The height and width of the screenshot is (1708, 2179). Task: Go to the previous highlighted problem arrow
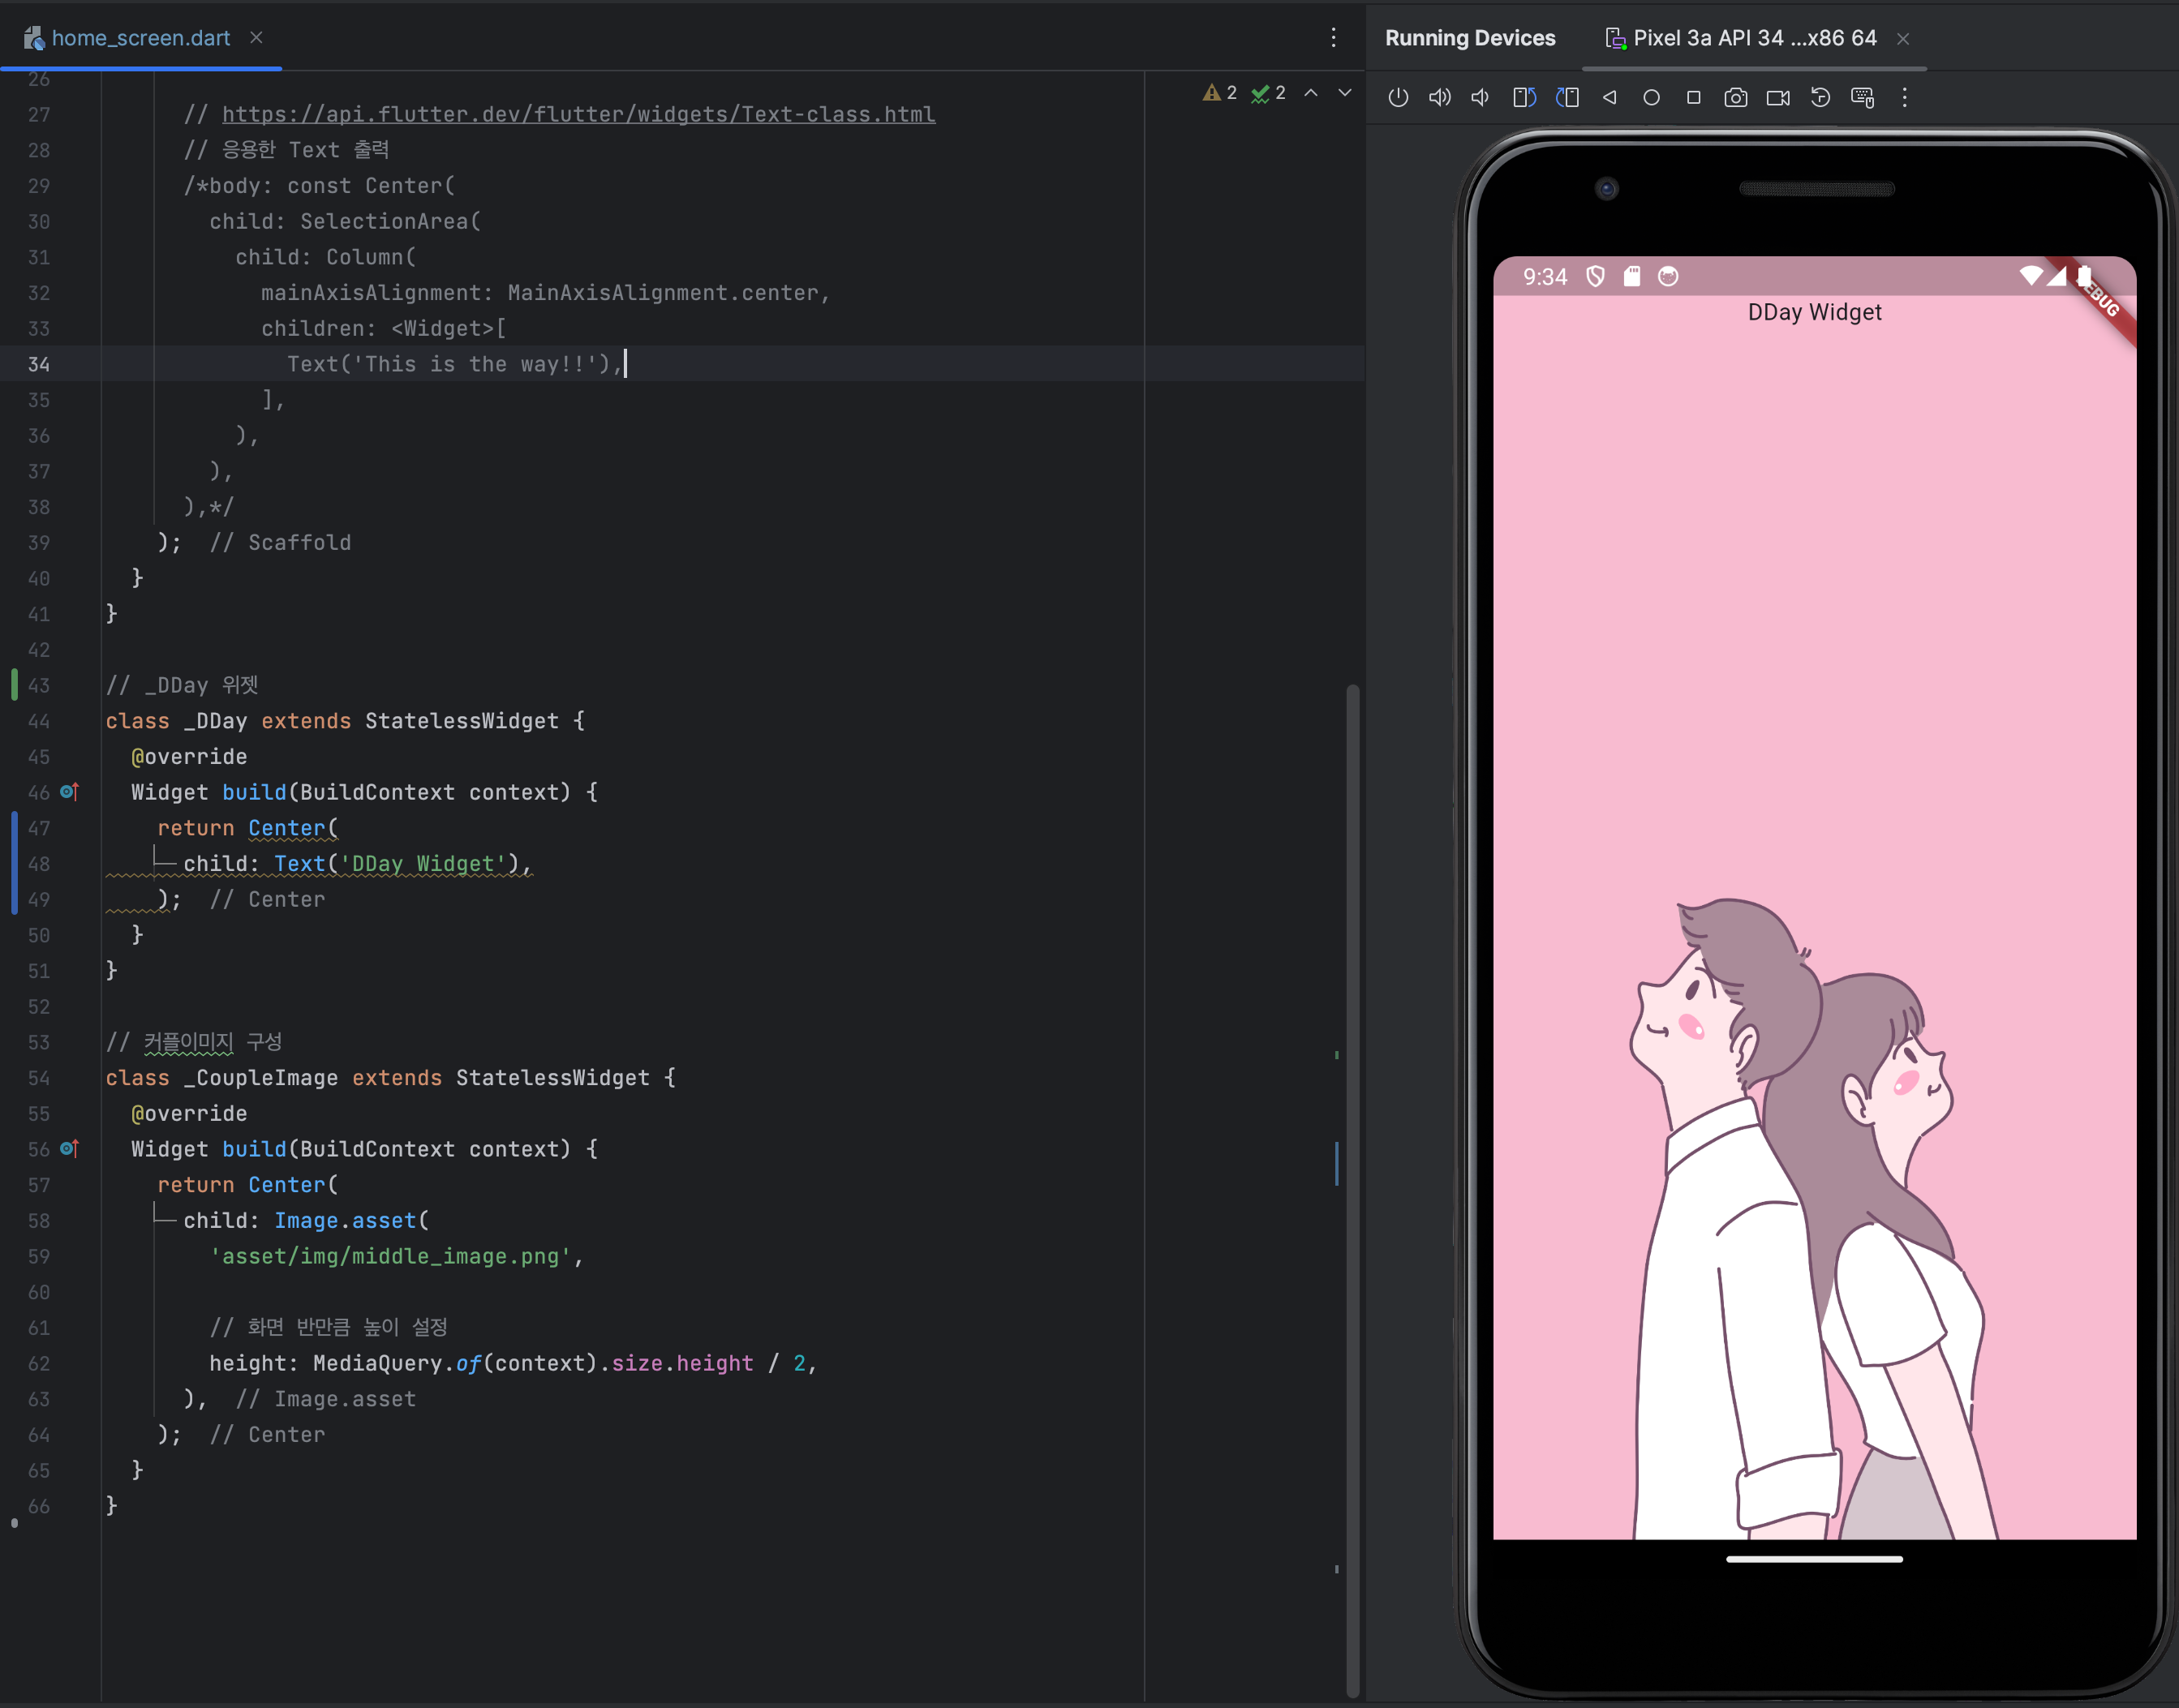(1311, 93)
